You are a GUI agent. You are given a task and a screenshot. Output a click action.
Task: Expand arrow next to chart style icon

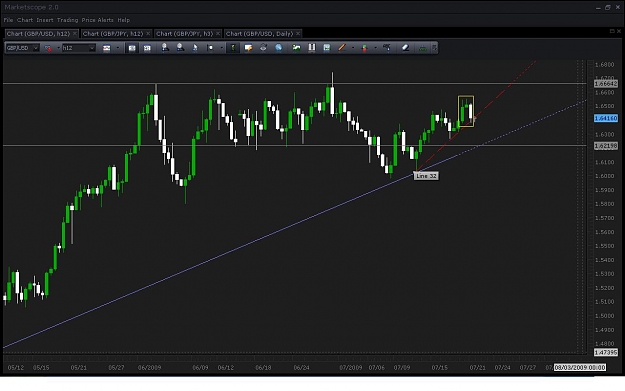click(x=118, y=48)
